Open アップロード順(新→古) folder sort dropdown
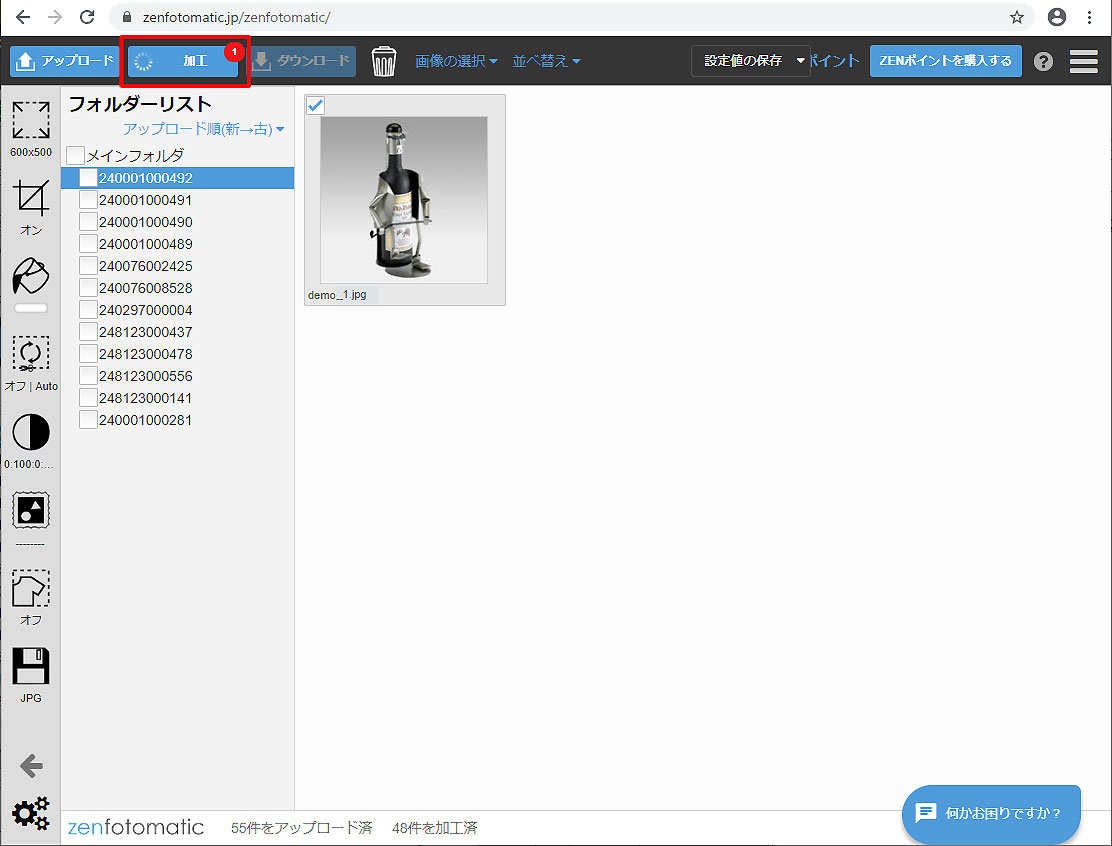Image resolution: width=1112 pixels, height=846 pixels. [204, 129]
